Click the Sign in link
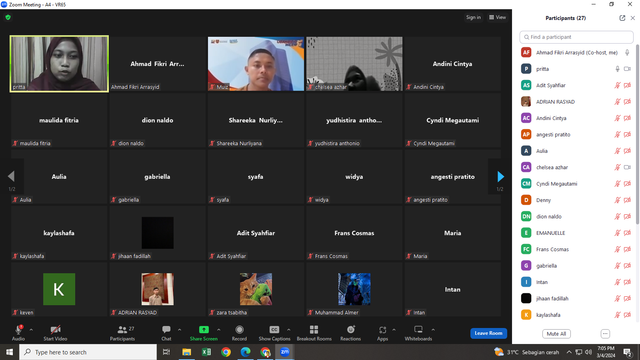Image resolution: width=640 pixels, height=360 pixels. pyautogui.click(x=473, y=17)
